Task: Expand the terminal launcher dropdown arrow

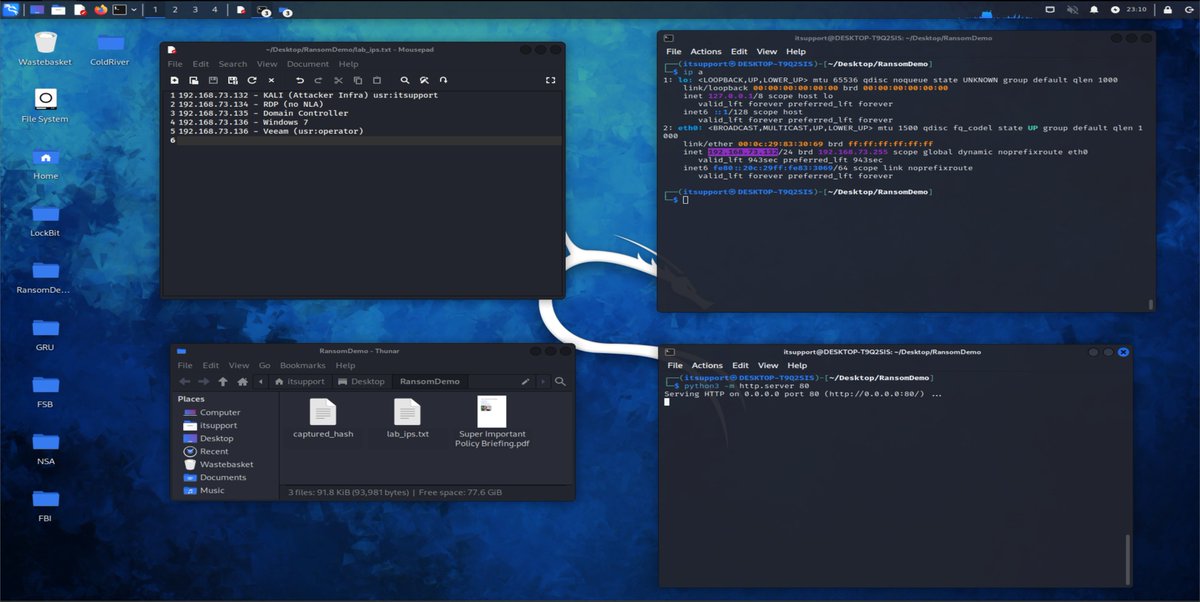Action: [x=133, y=10]
